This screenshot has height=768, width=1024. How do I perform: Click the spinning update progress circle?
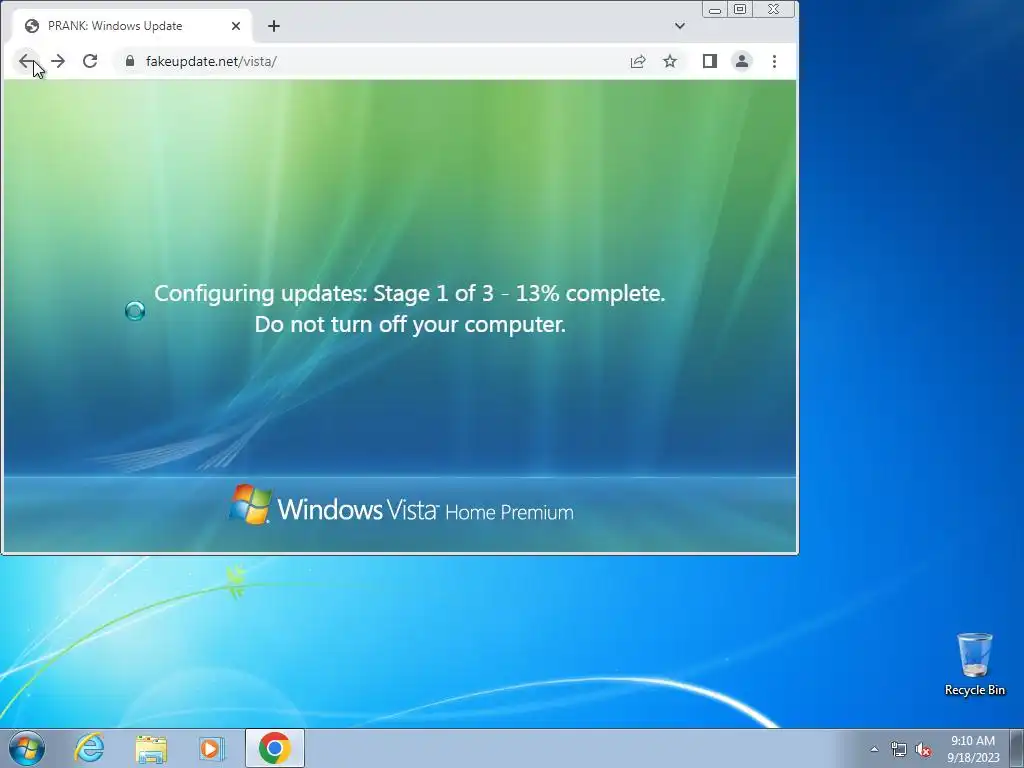coord(135,311)
